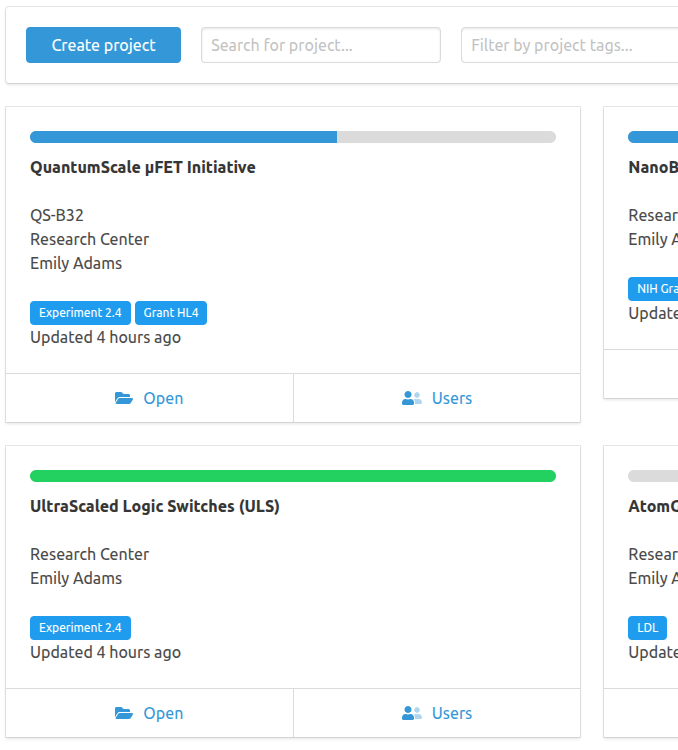Focus the Search for project field
The width and height of the screenshot is (678, 750).
tap(320, 45)
